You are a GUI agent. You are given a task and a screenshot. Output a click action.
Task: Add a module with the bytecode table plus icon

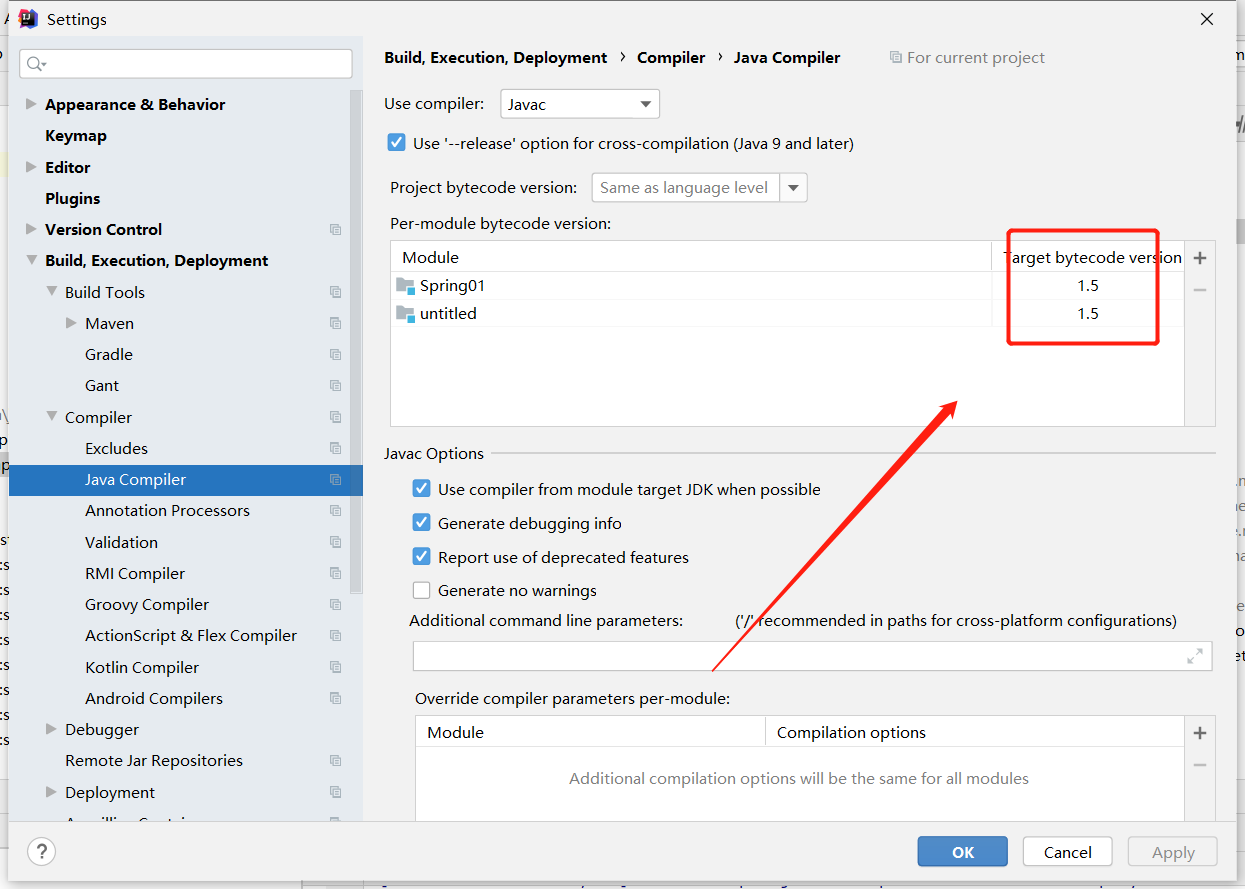click(x=1200, y=258)
